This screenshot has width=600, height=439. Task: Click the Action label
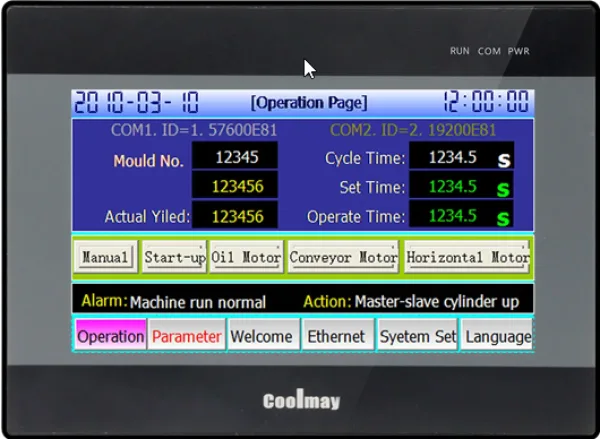[x=327, y=302]
